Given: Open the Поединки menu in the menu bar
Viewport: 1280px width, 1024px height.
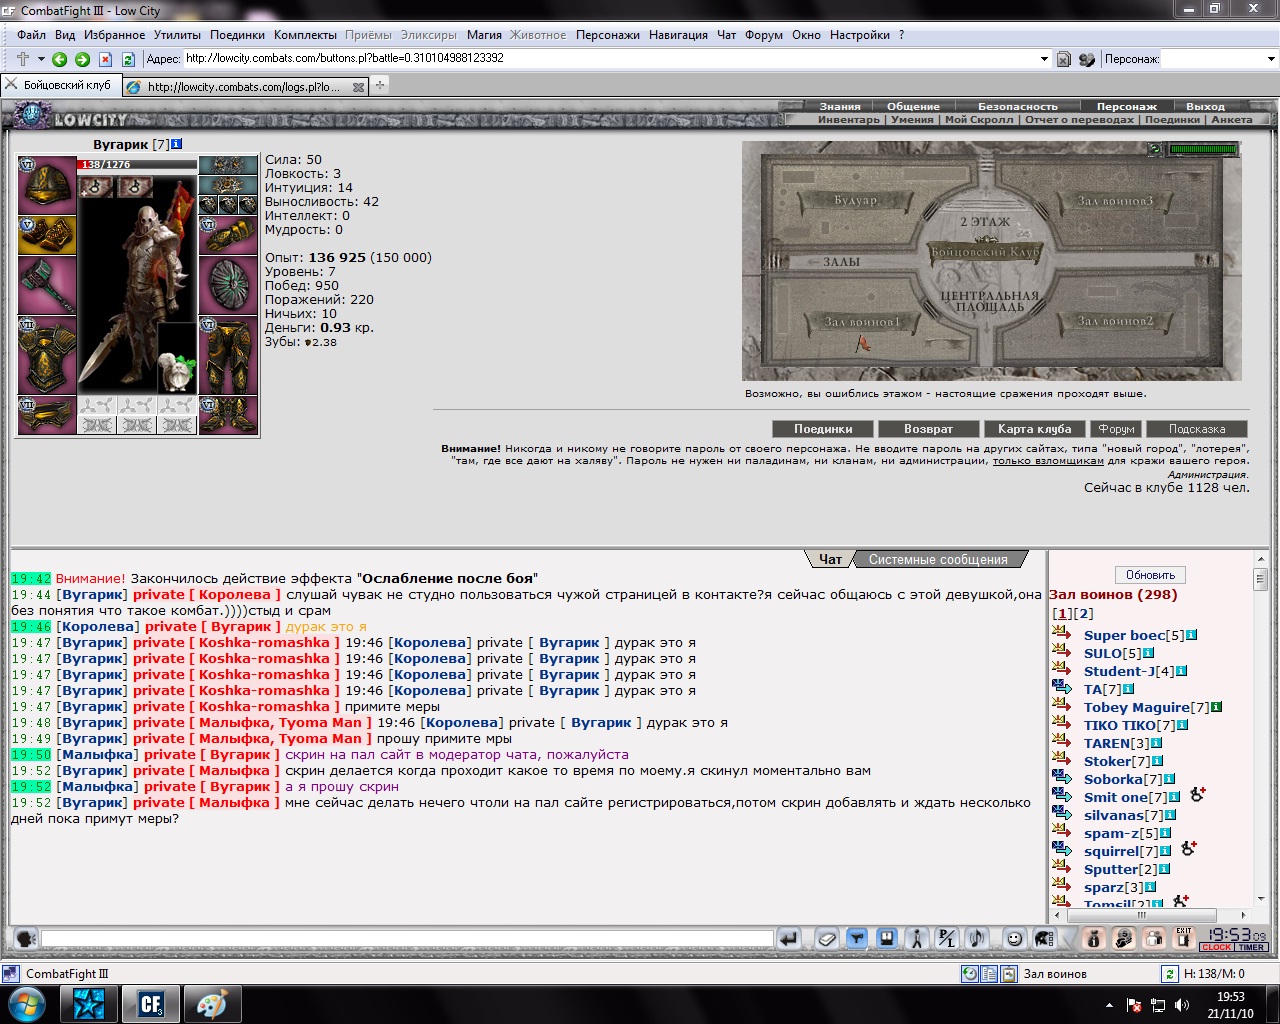Looking at the screenshot, I should pos(237,35).
